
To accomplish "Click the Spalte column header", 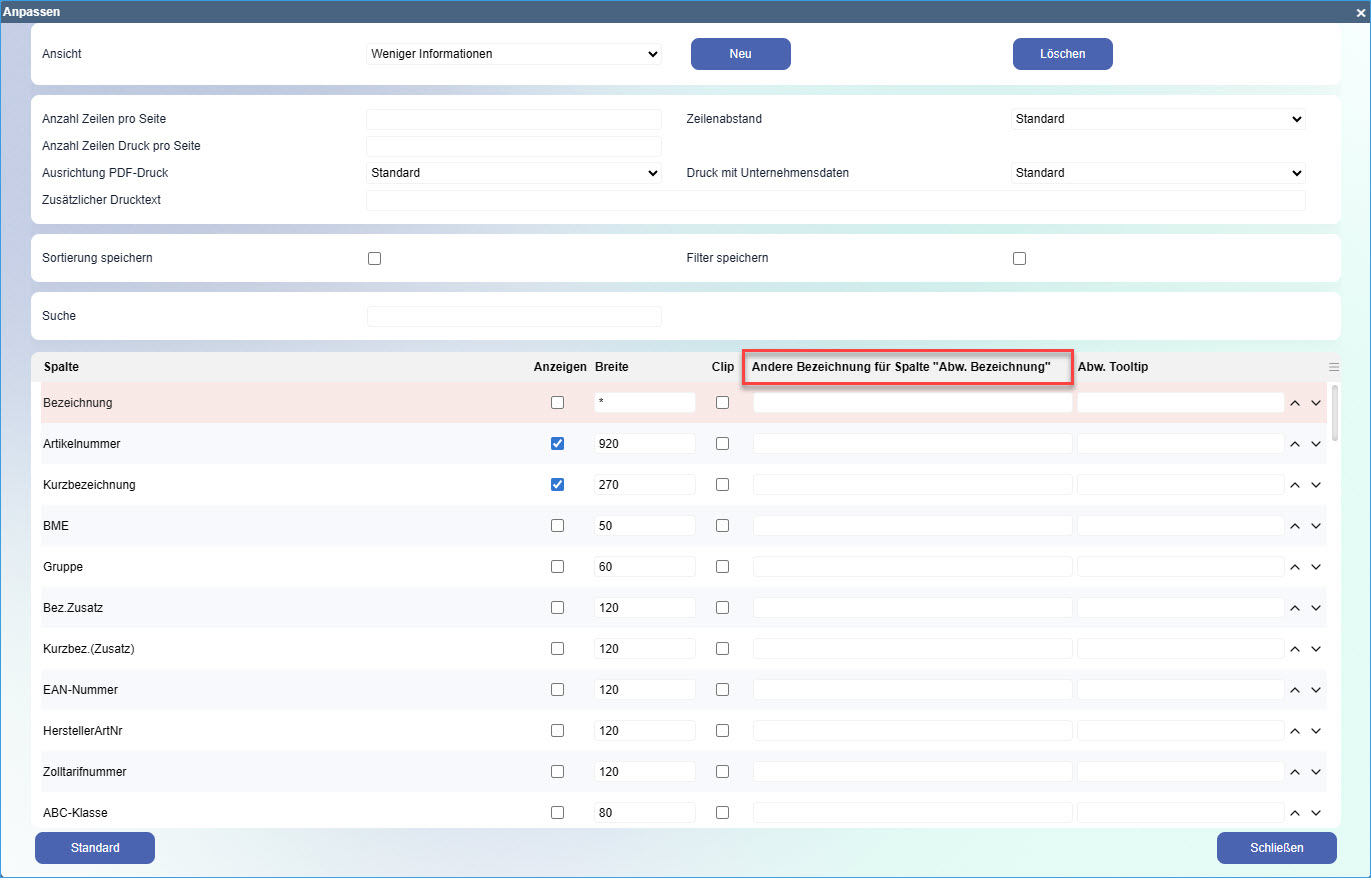I will [61, 367].
